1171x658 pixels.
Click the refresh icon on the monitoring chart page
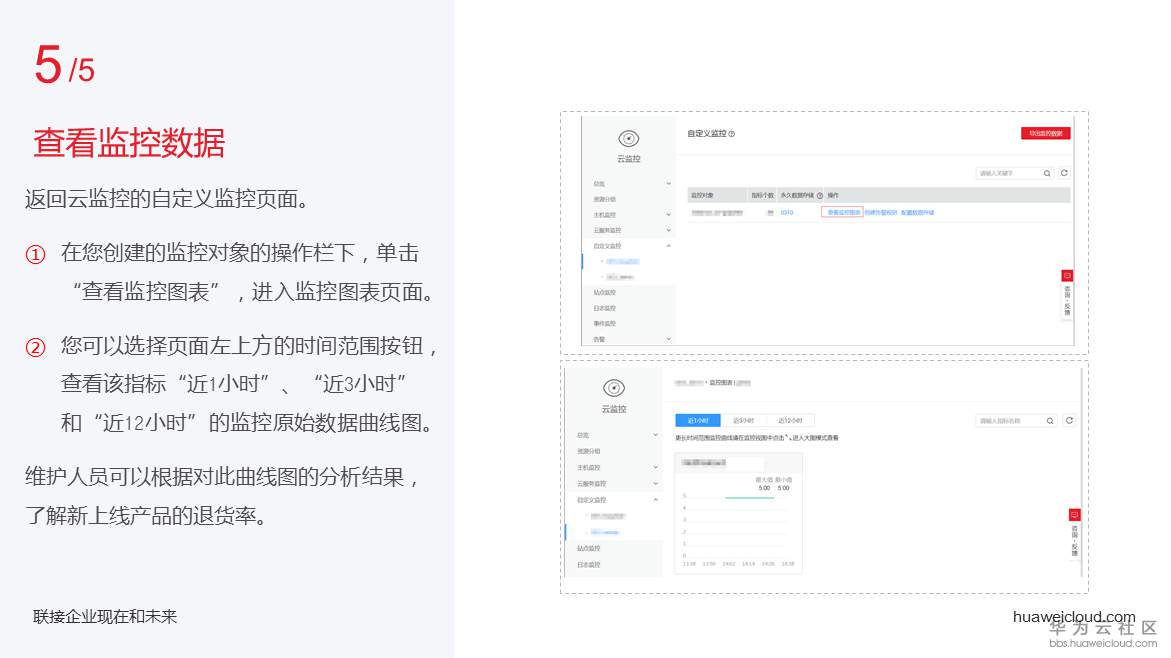(1070, 420)
